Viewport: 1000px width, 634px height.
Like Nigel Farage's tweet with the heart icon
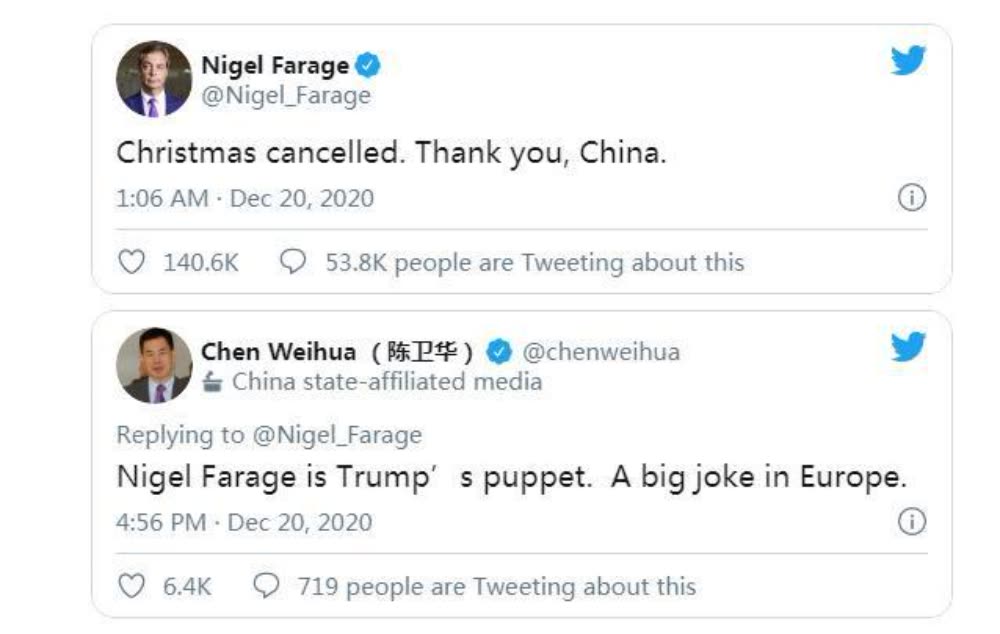point(131,262)
